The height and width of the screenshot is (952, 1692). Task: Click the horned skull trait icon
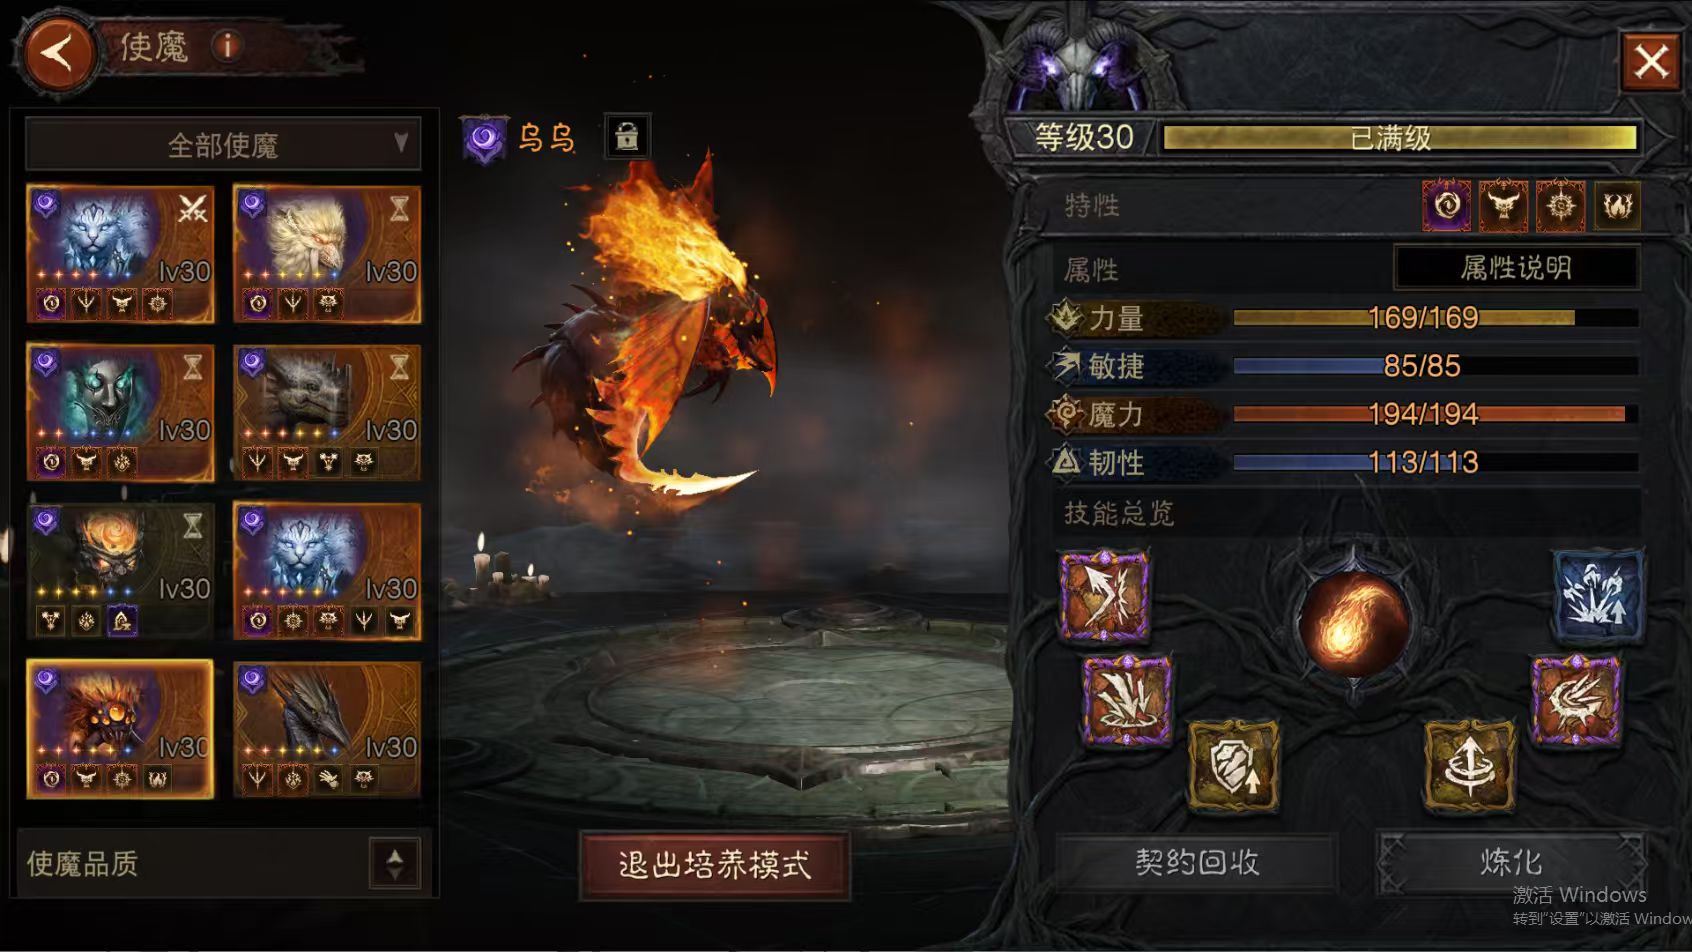click(1503, 206)
